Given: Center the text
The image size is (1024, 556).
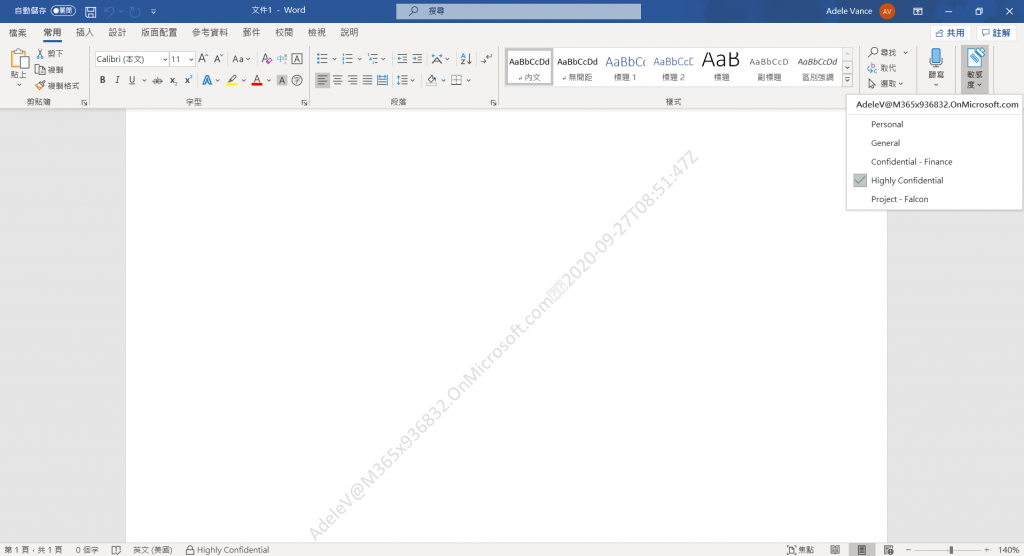Looking at the screenshot, I should [x=337, y=80].
